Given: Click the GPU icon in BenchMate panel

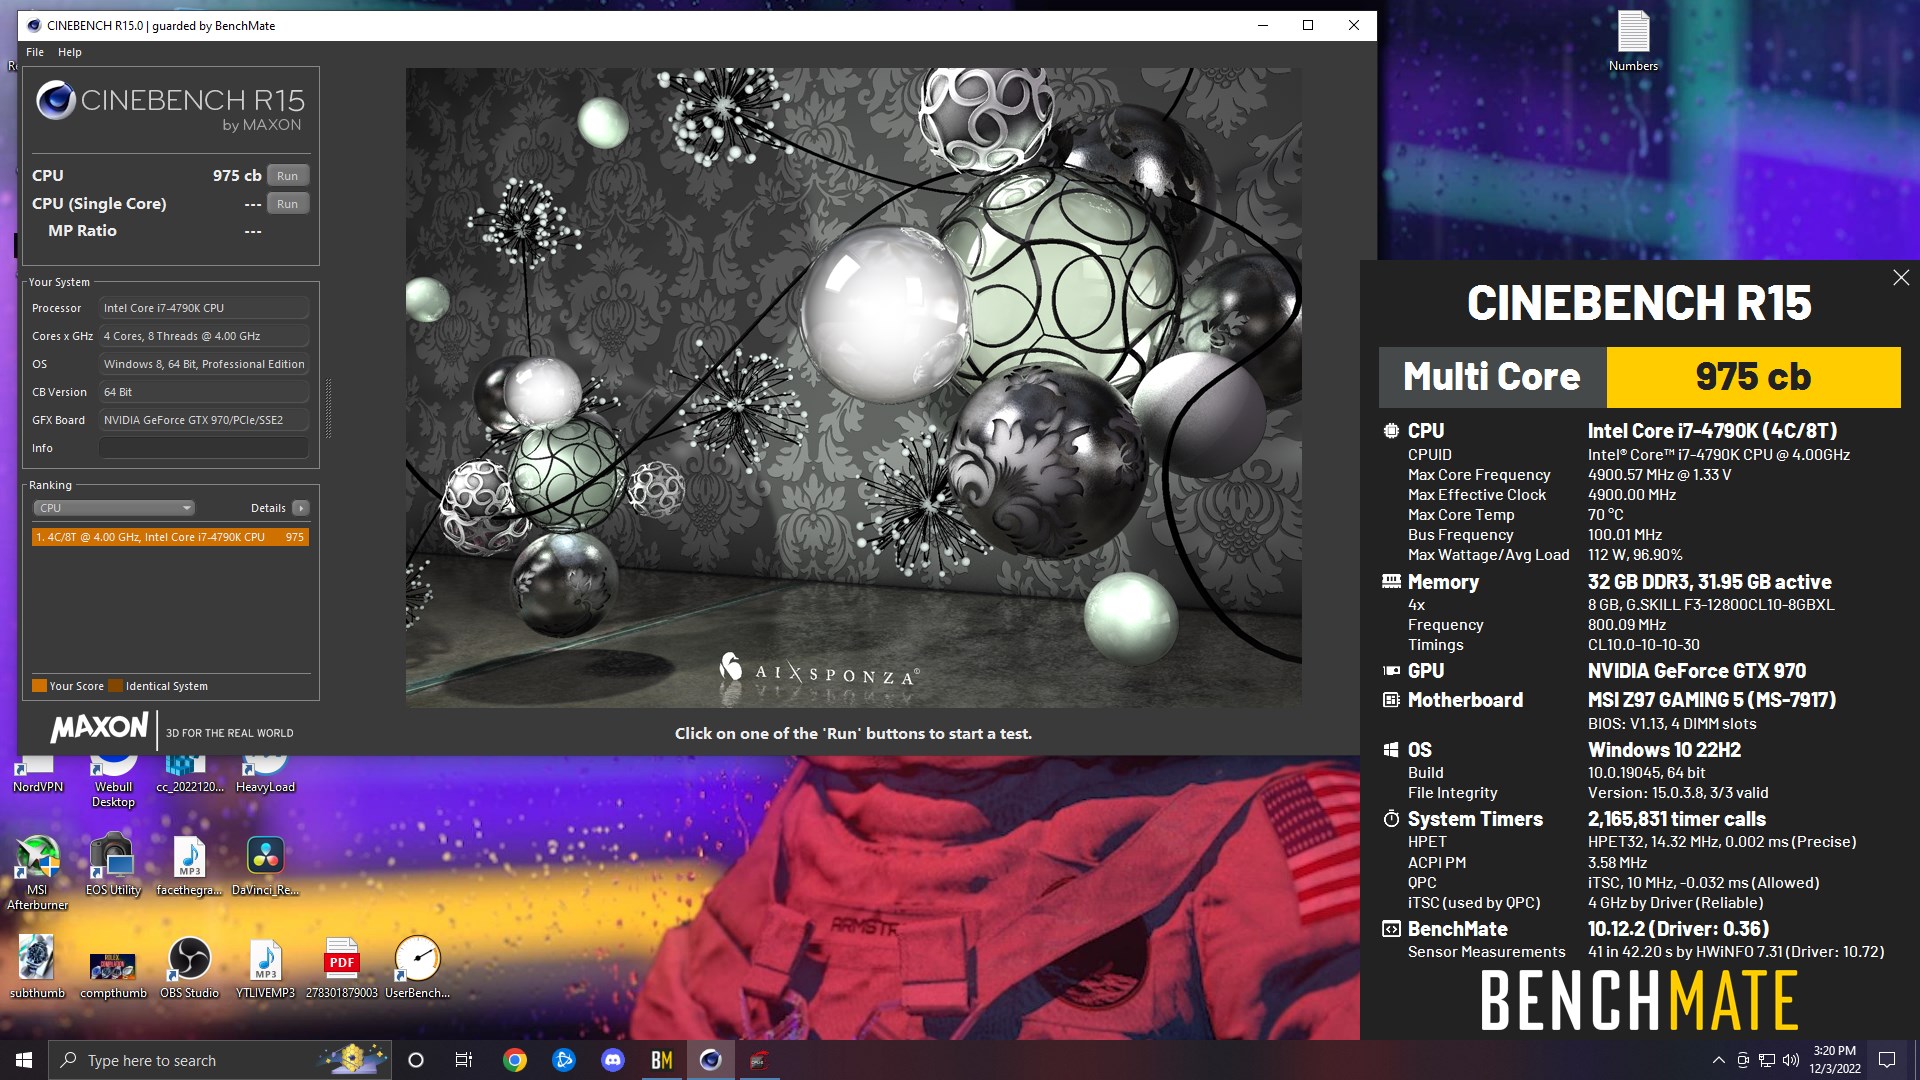Looking at the screenshot, I should (x=1391, y=671).
